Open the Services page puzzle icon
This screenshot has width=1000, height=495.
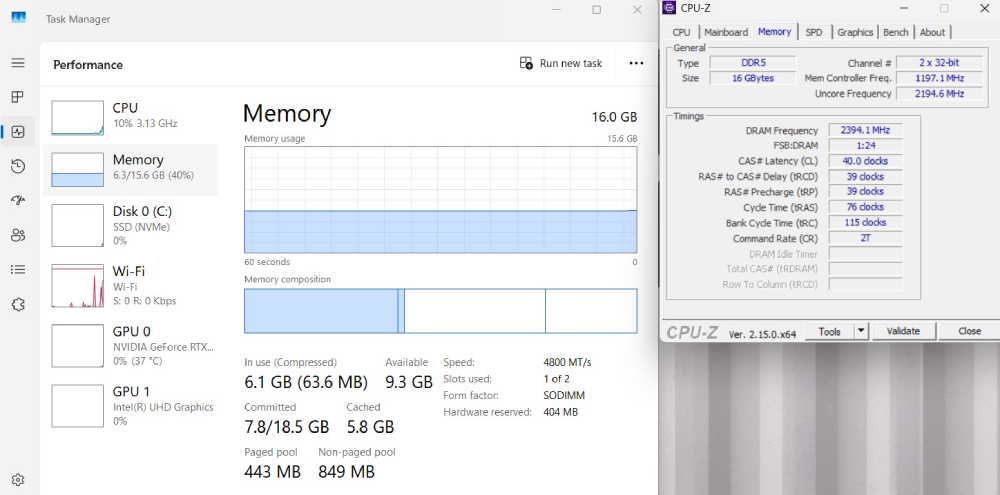tap(17, 304)
